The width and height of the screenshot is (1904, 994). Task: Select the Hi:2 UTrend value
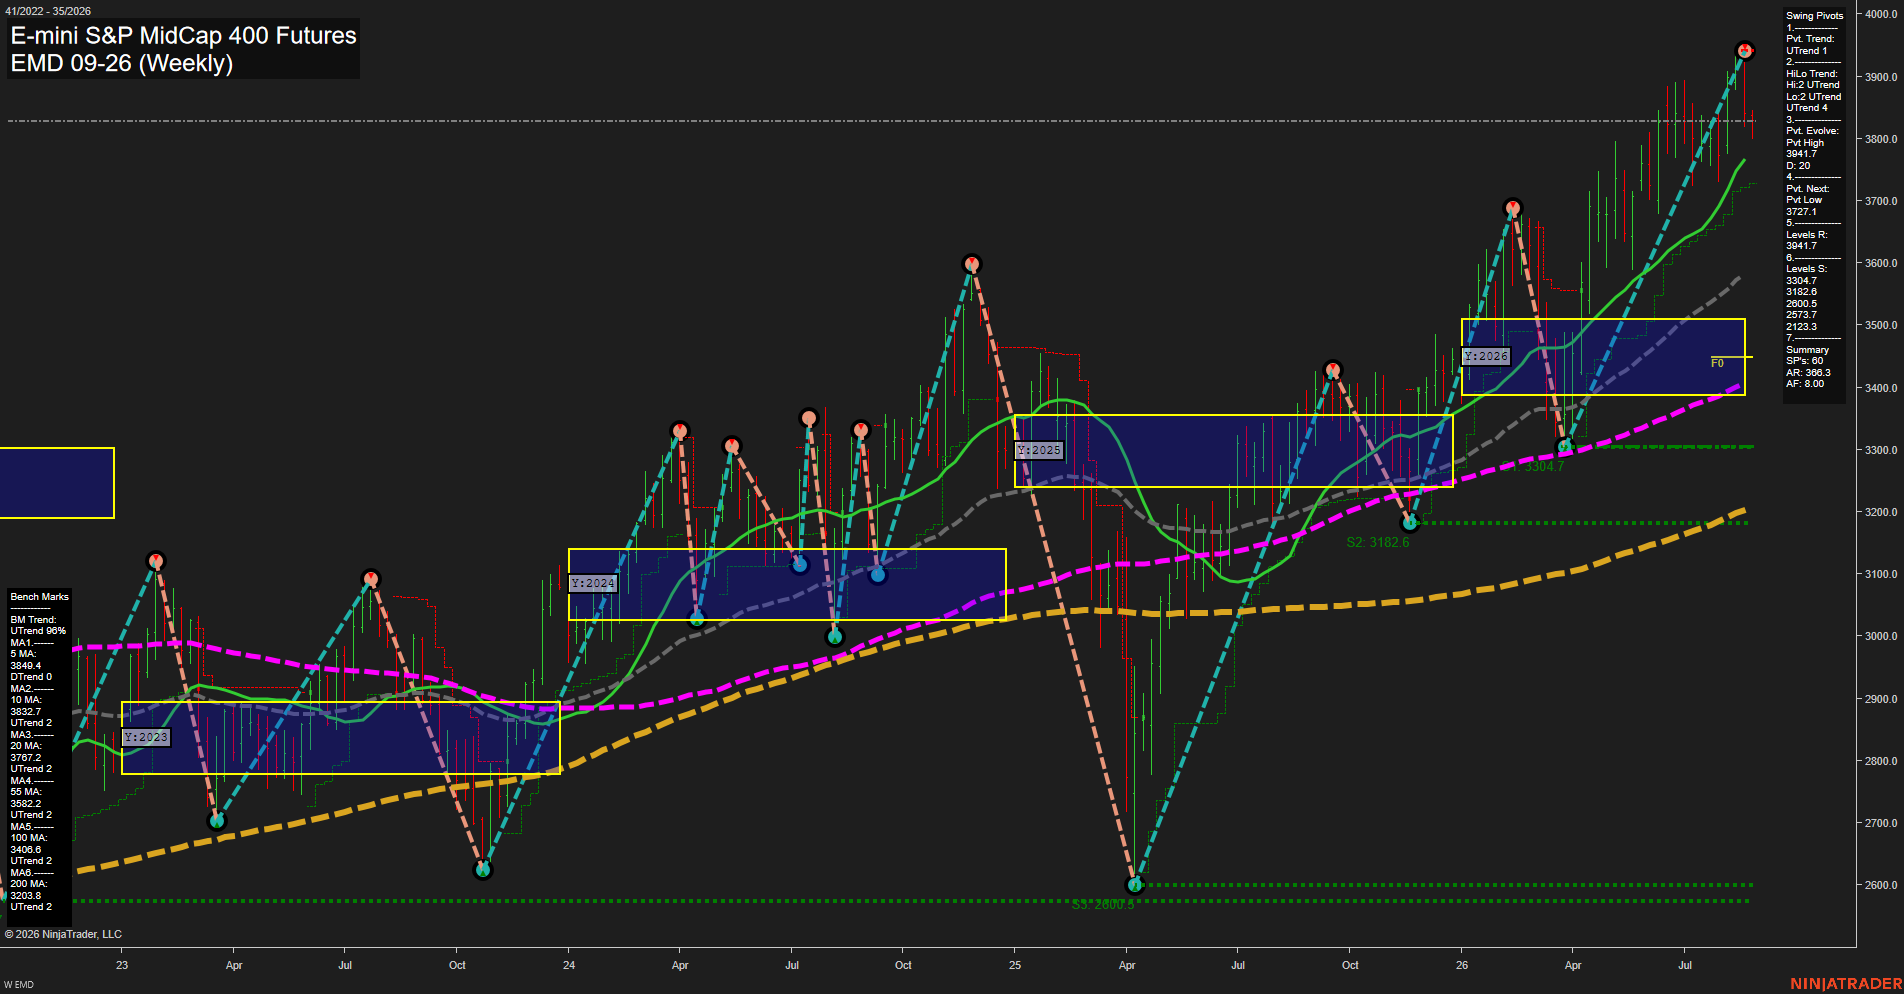coord(1813,85)
